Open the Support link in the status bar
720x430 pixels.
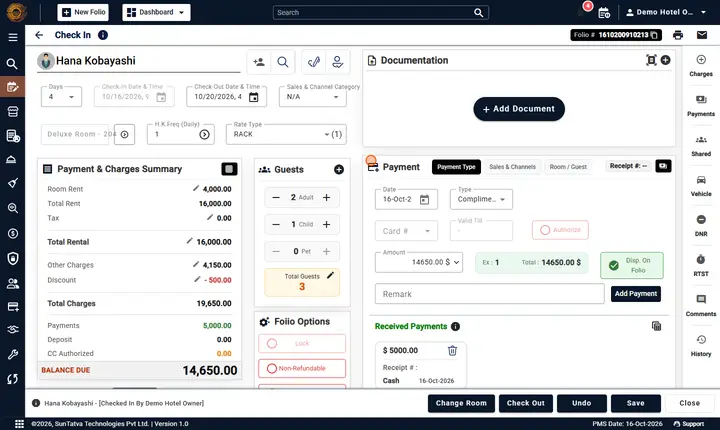click(x=688, y=424)
